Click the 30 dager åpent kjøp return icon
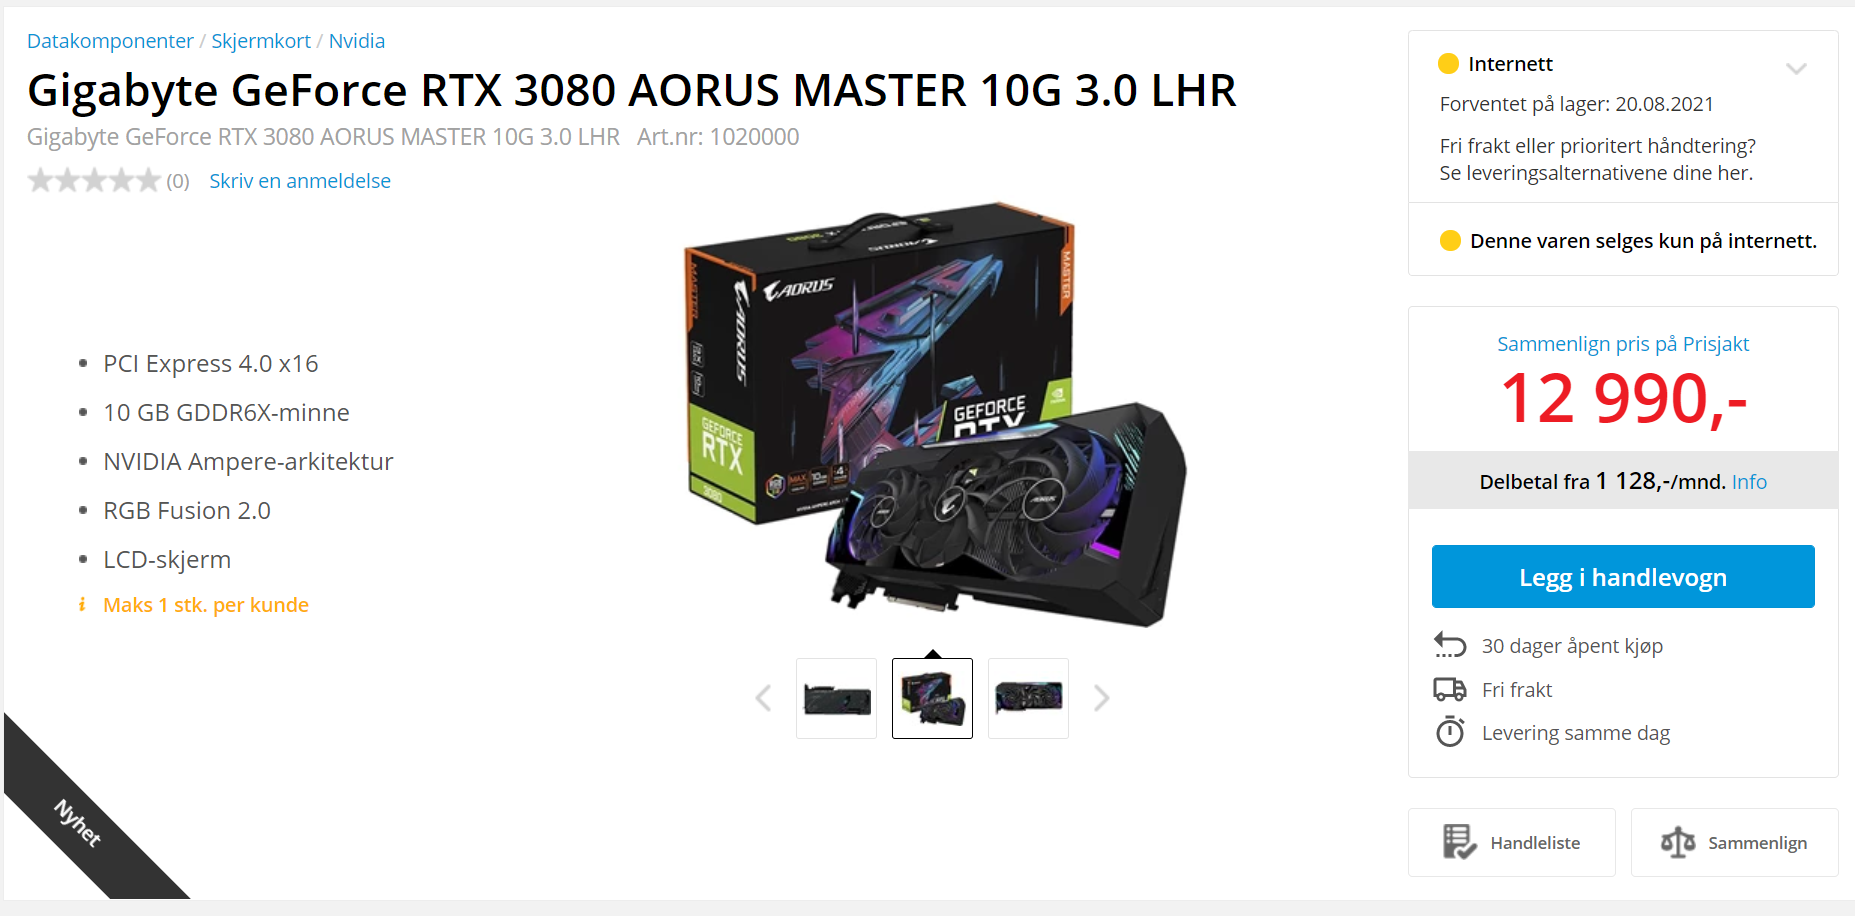 point(1450,645)
